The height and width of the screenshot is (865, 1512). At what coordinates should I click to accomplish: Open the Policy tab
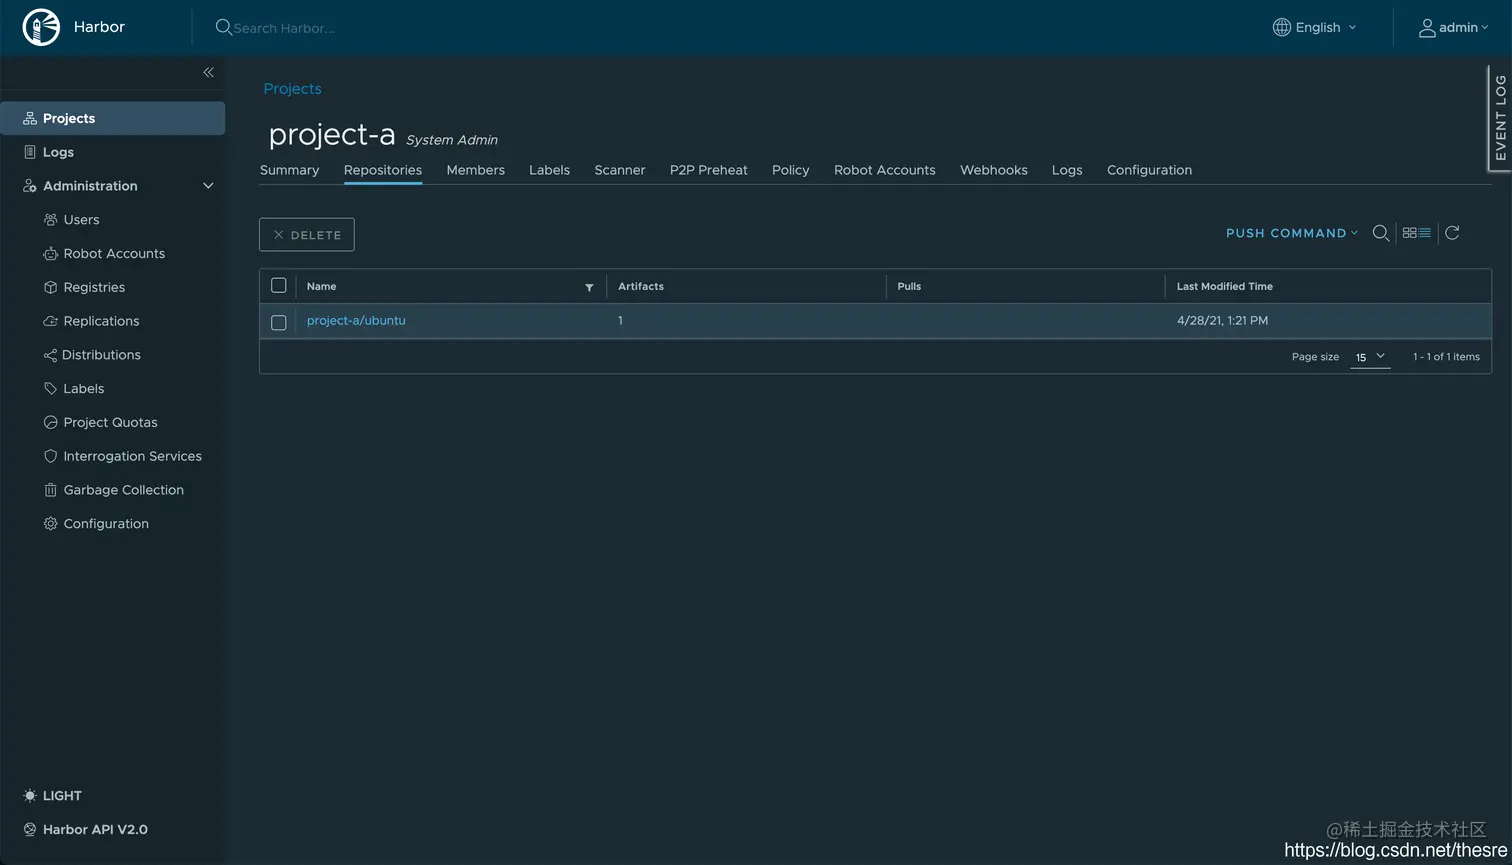click(791, 170)
